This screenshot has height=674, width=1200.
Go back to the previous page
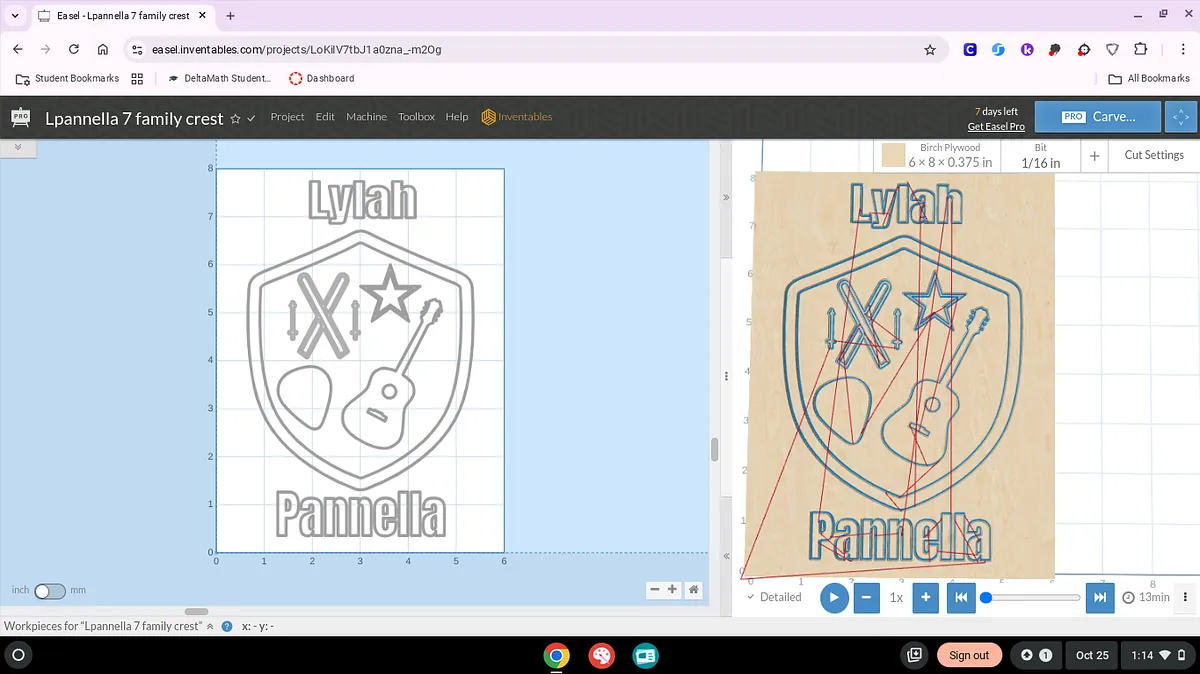click(17, 49)
